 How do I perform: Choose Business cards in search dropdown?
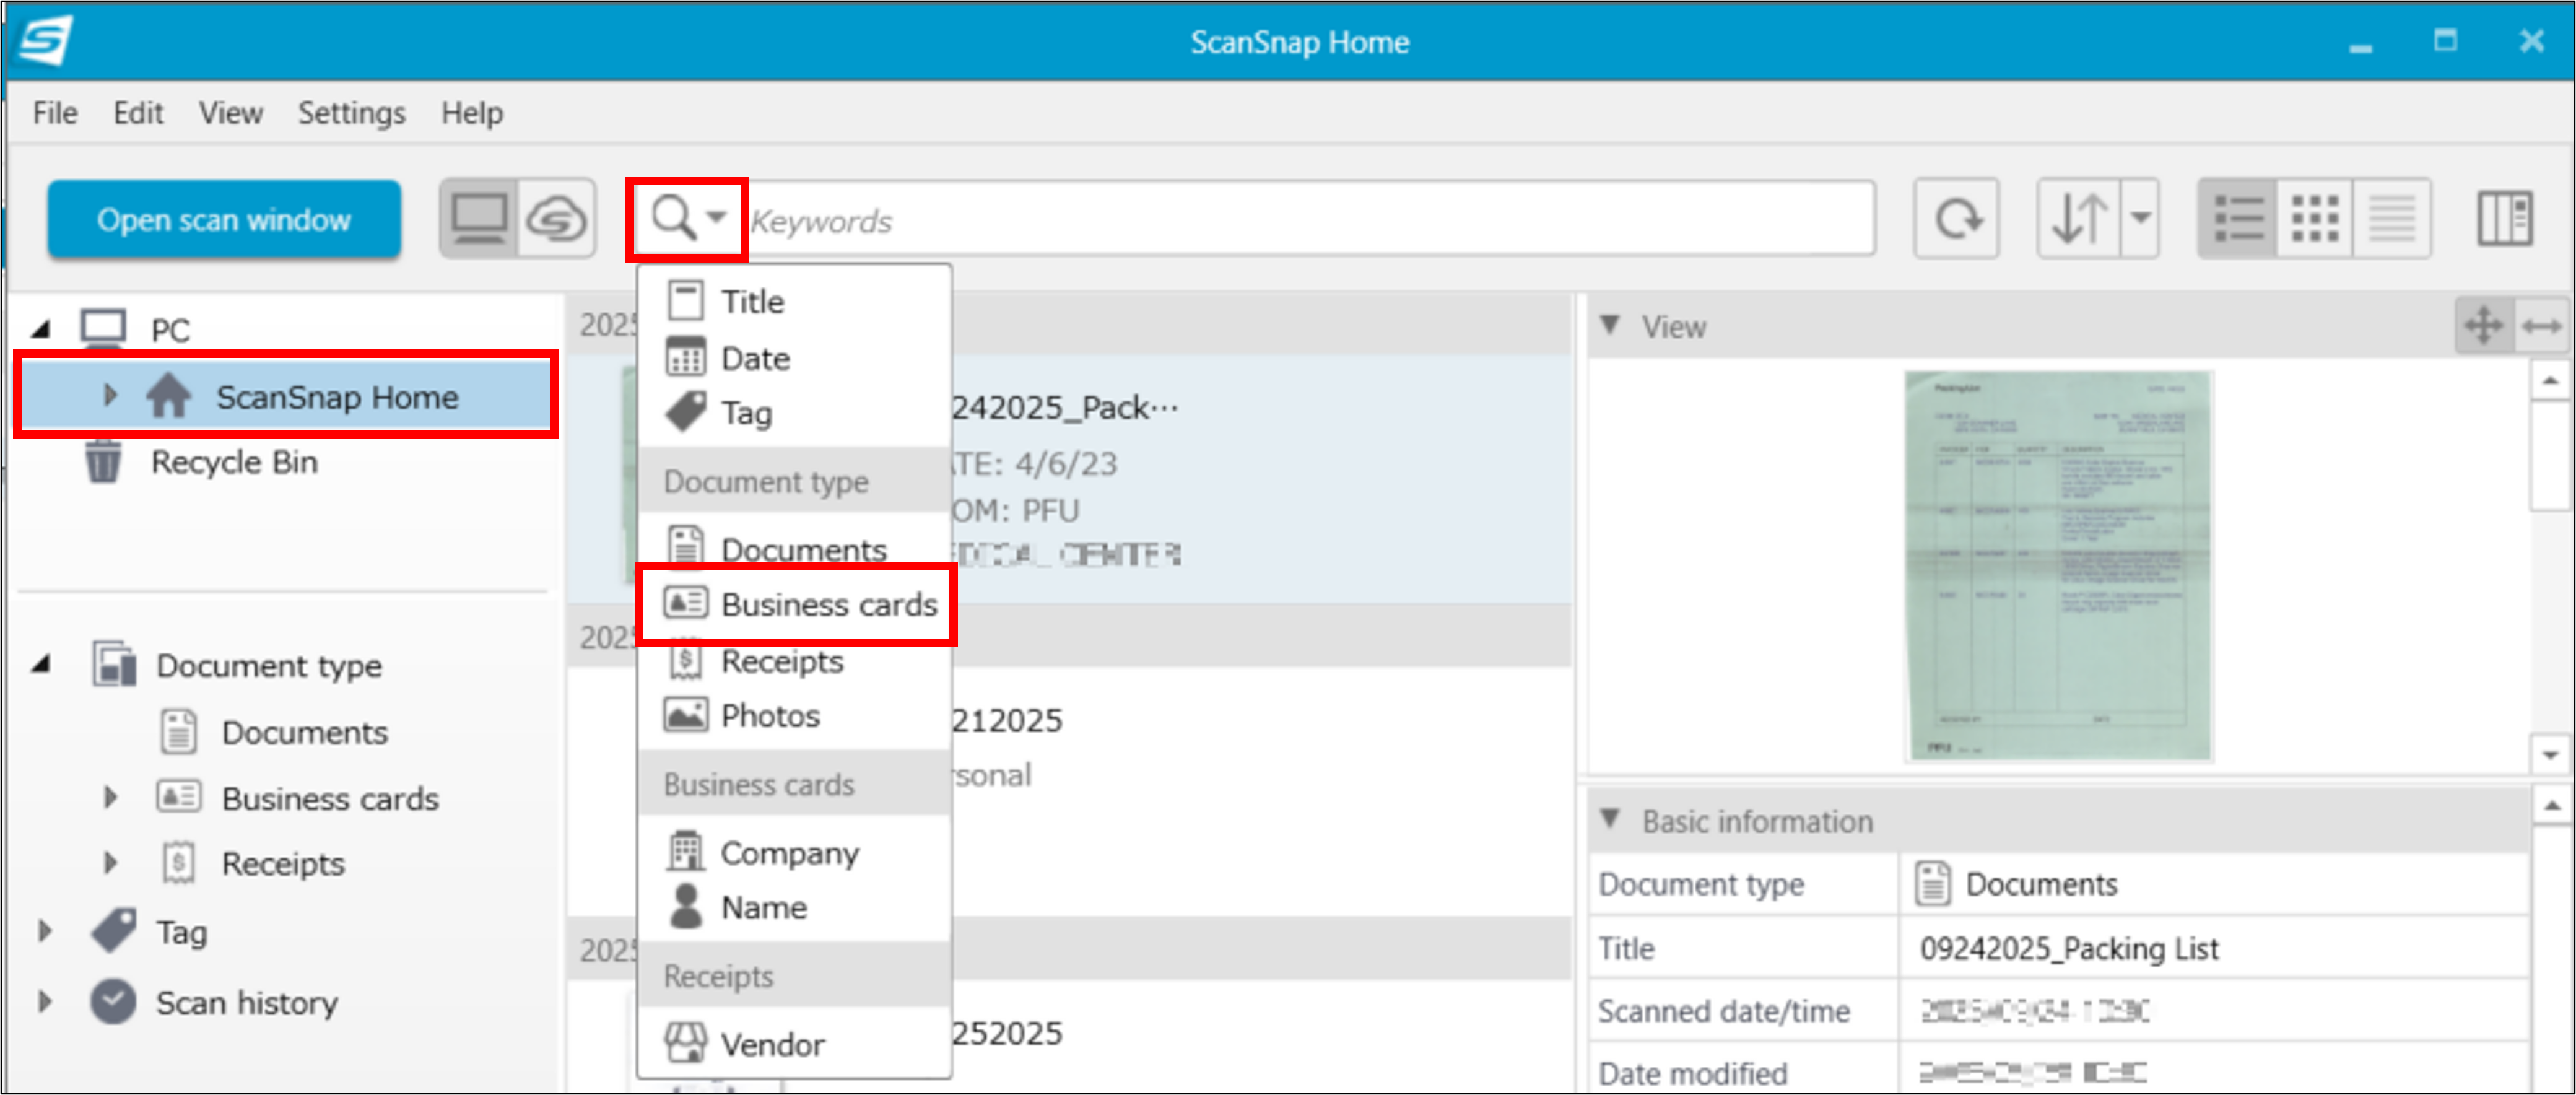click(x=796, y=604)
